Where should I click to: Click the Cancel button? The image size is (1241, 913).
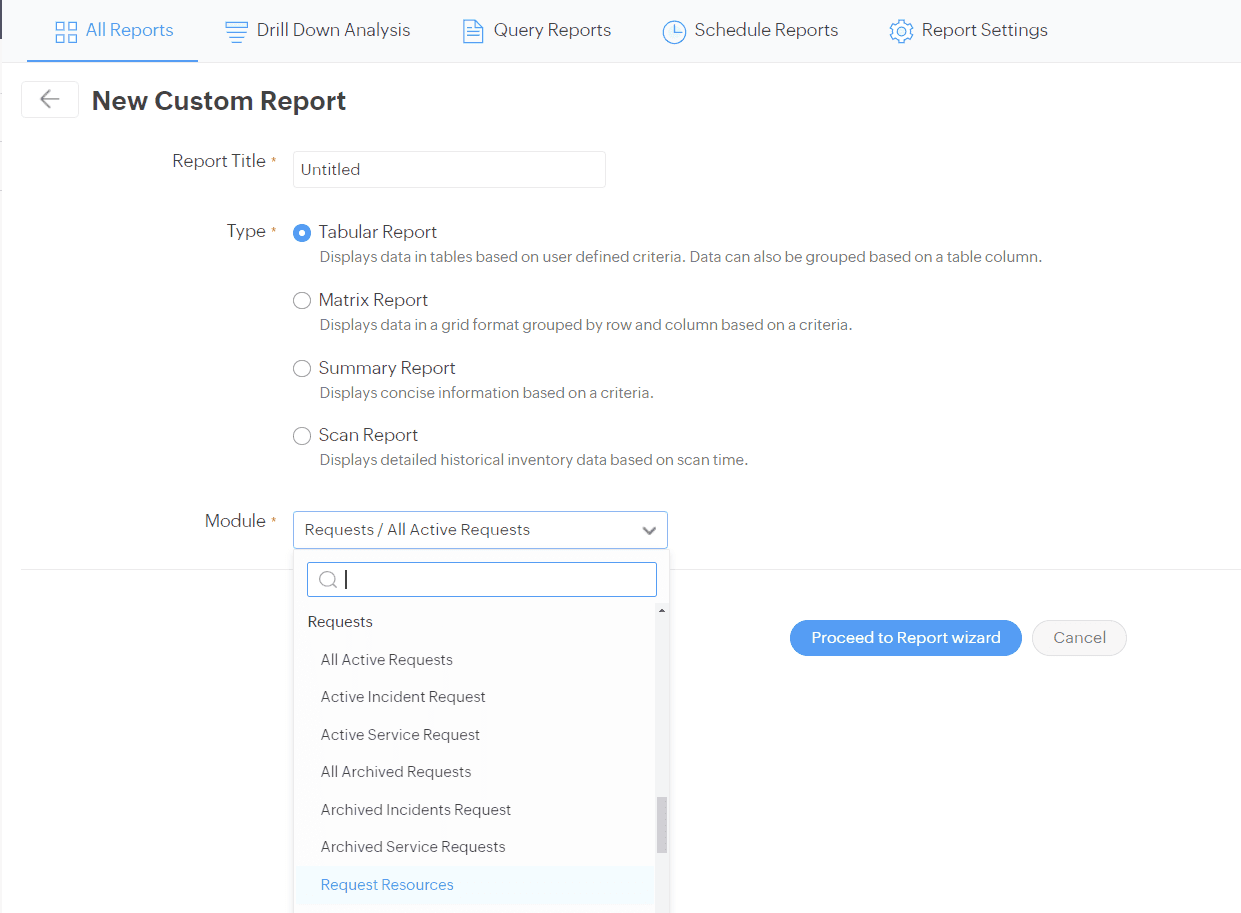click(1079, 637)
